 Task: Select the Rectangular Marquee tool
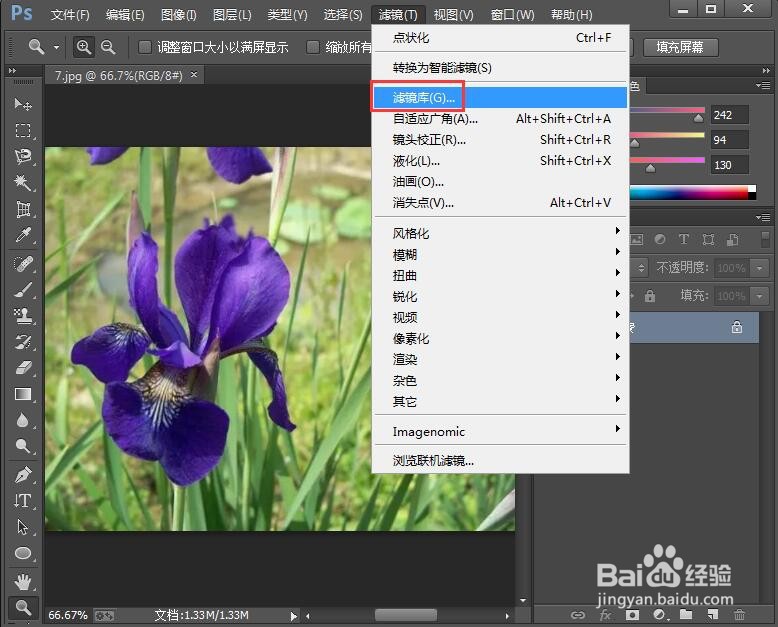23,130
